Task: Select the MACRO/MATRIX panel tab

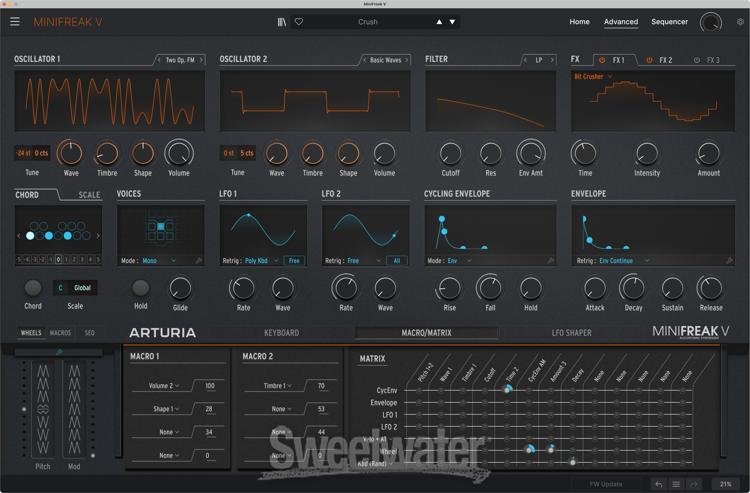Action: click(426, 333)
